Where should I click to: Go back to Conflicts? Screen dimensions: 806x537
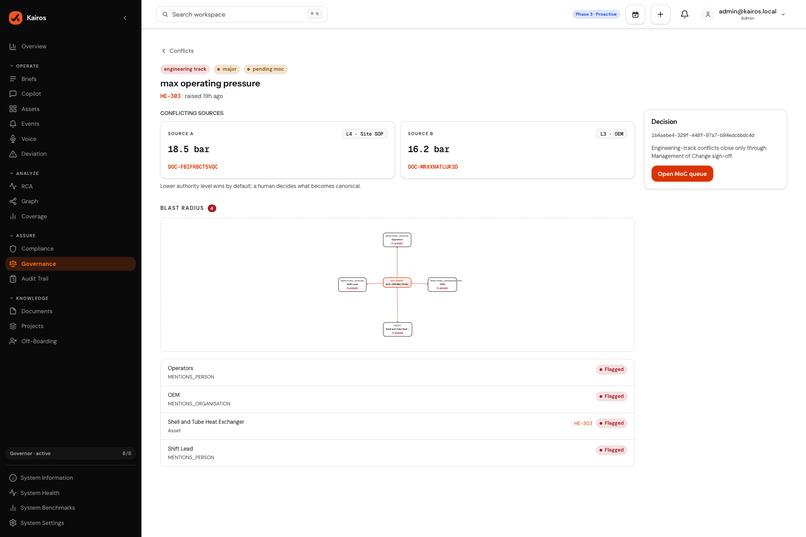[178, 51]
